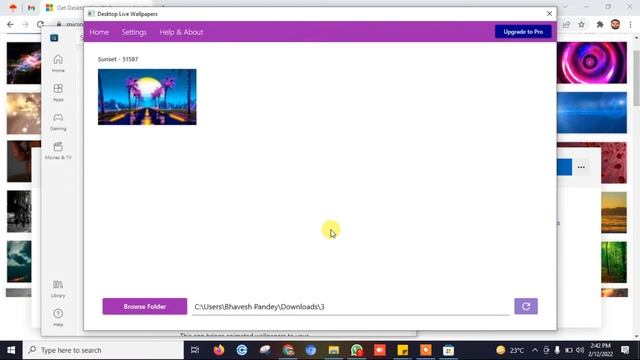Open Gaming in Microsoft Store sidebar

(x=58, y=122)
